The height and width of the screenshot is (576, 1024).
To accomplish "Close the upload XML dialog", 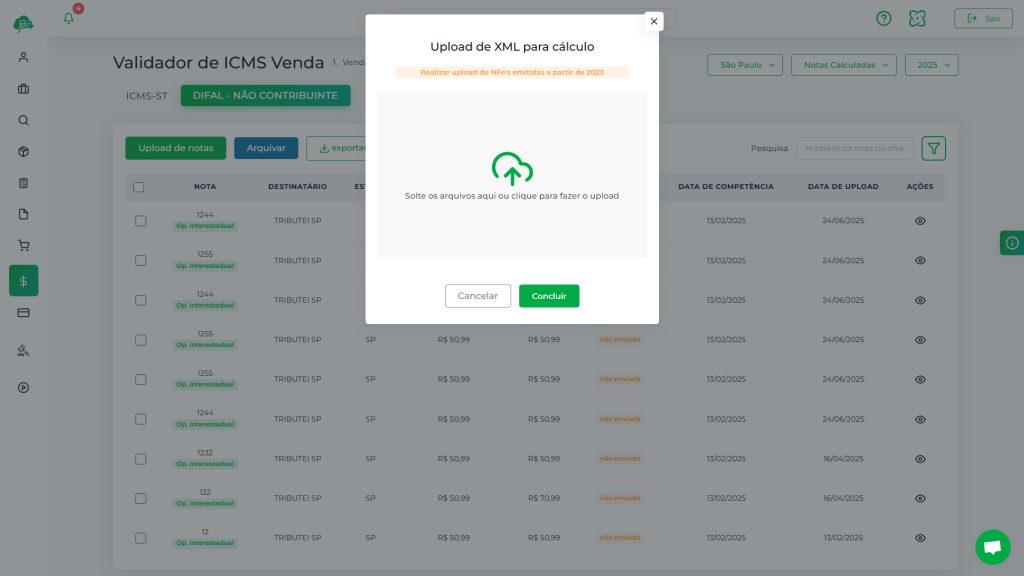I will pos(653,21).
